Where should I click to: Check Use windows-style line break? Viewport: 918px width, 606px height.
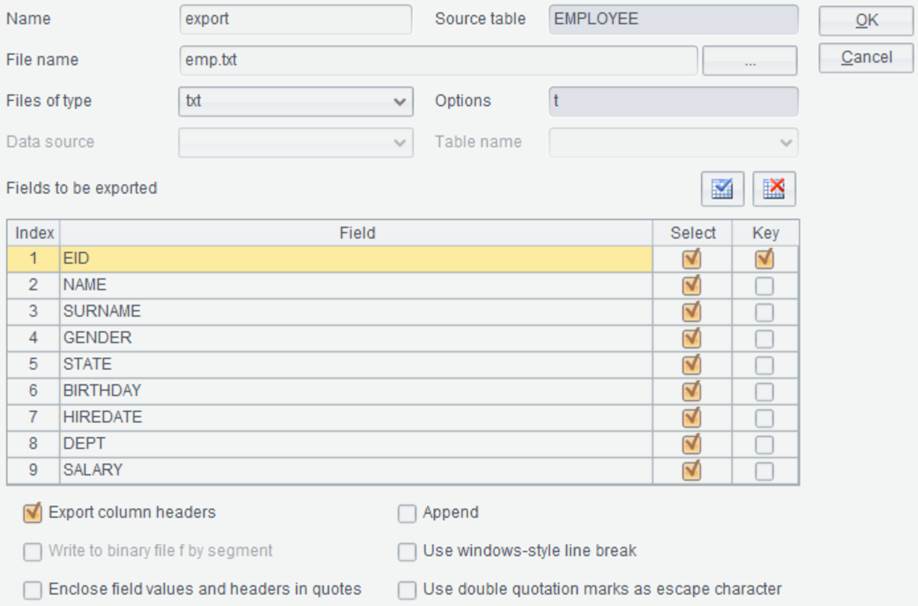point(407,552)
